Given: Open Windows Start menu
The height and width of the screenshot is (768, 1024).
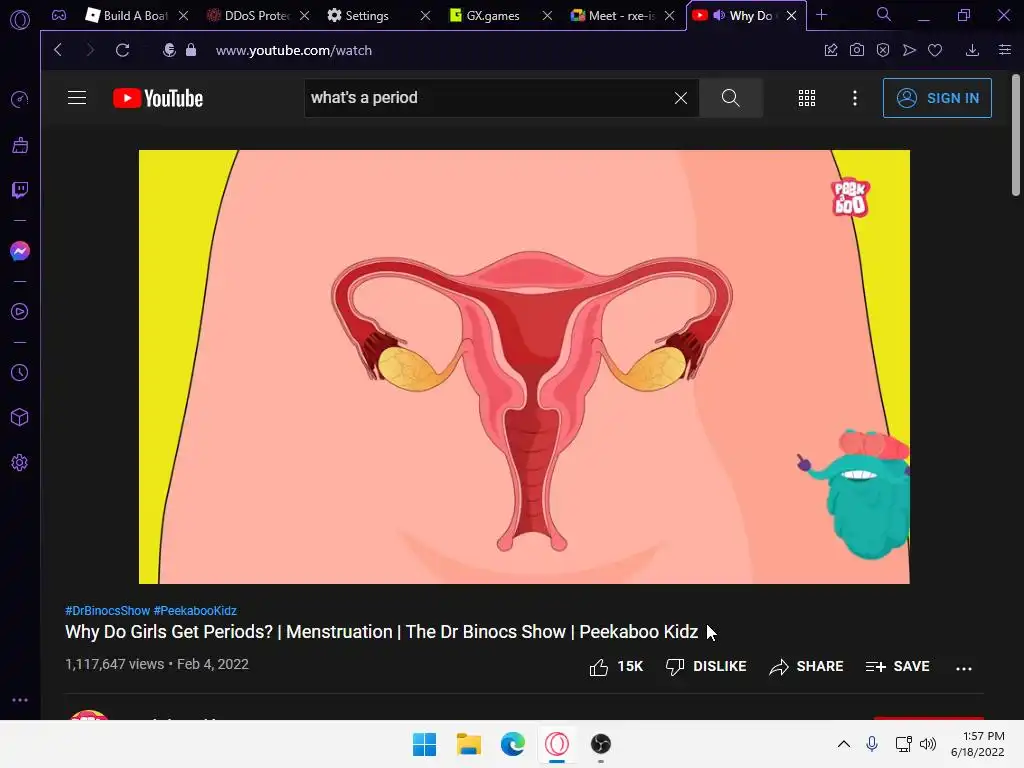Looking at the screenshot, I should pos(424,744).
